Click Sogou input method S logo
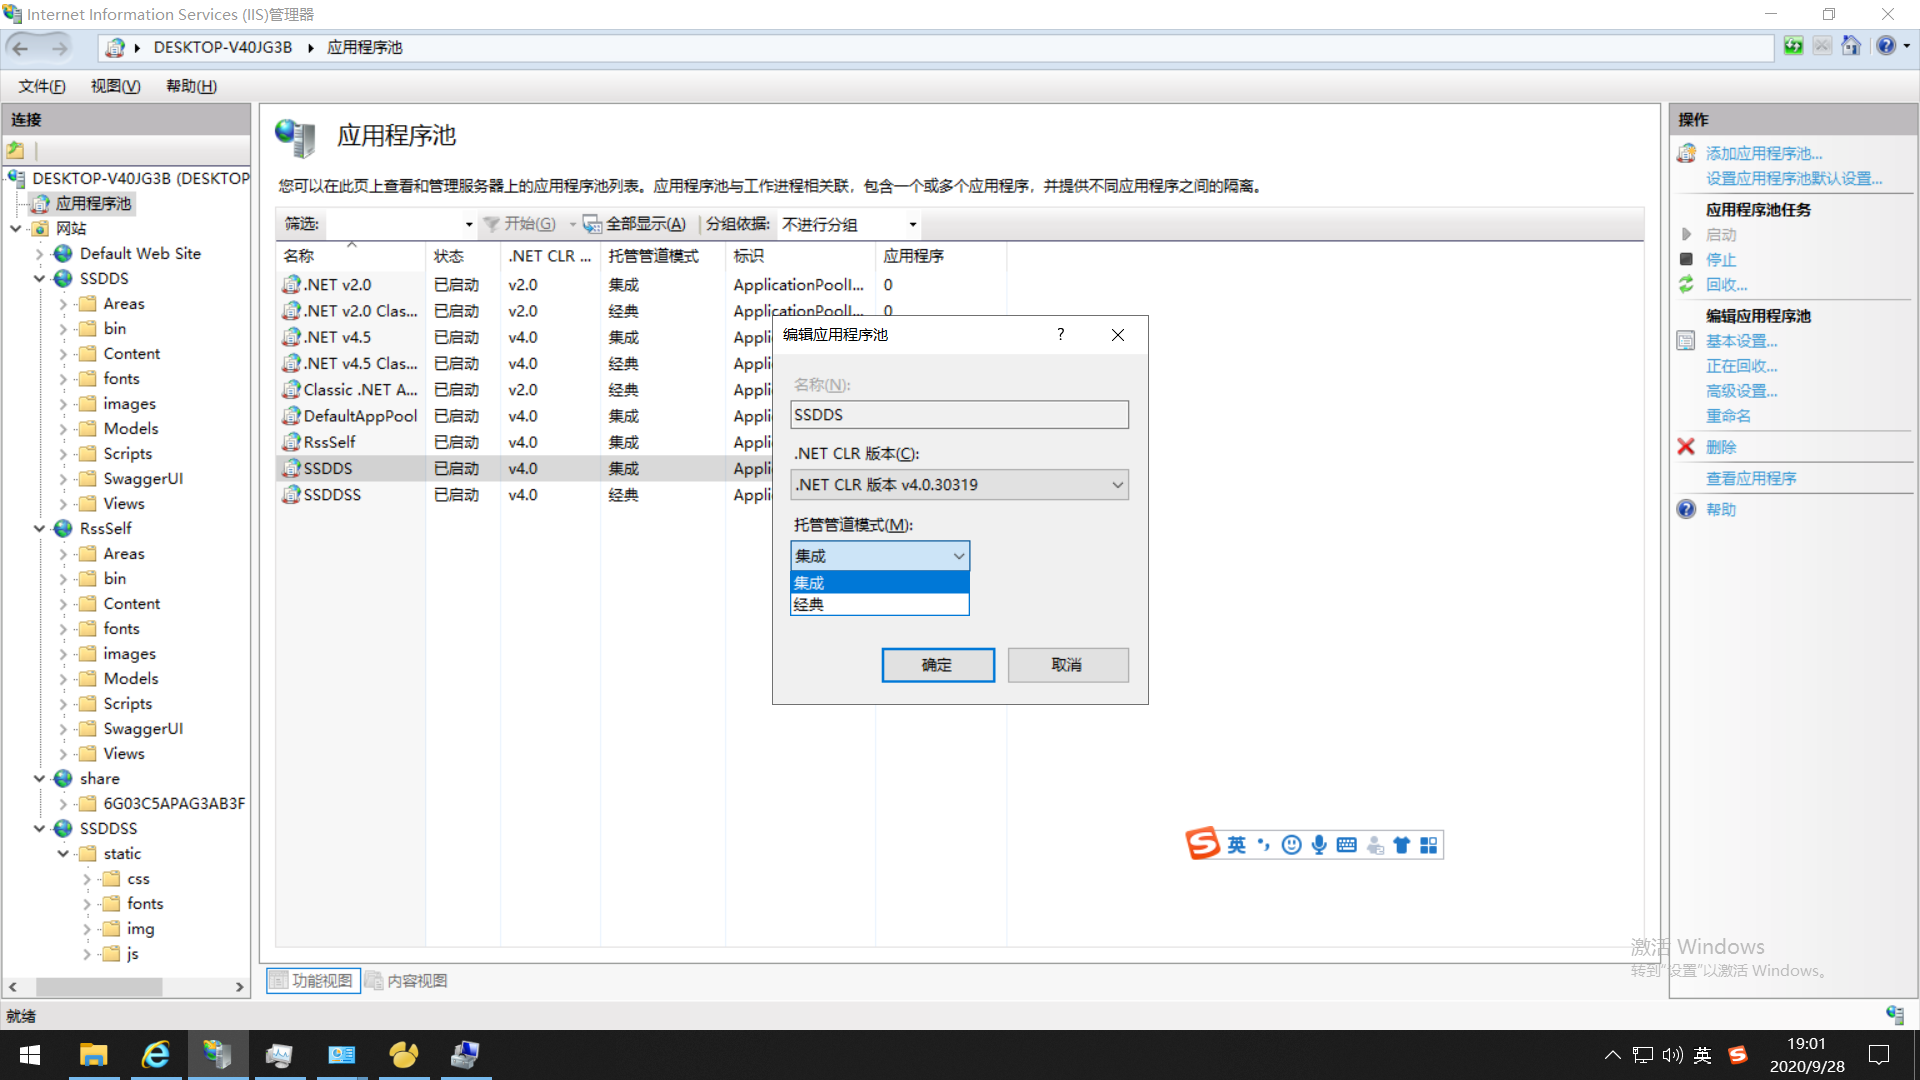1920x1080 pixels. pyautogui.click(x=1203, y=844)
